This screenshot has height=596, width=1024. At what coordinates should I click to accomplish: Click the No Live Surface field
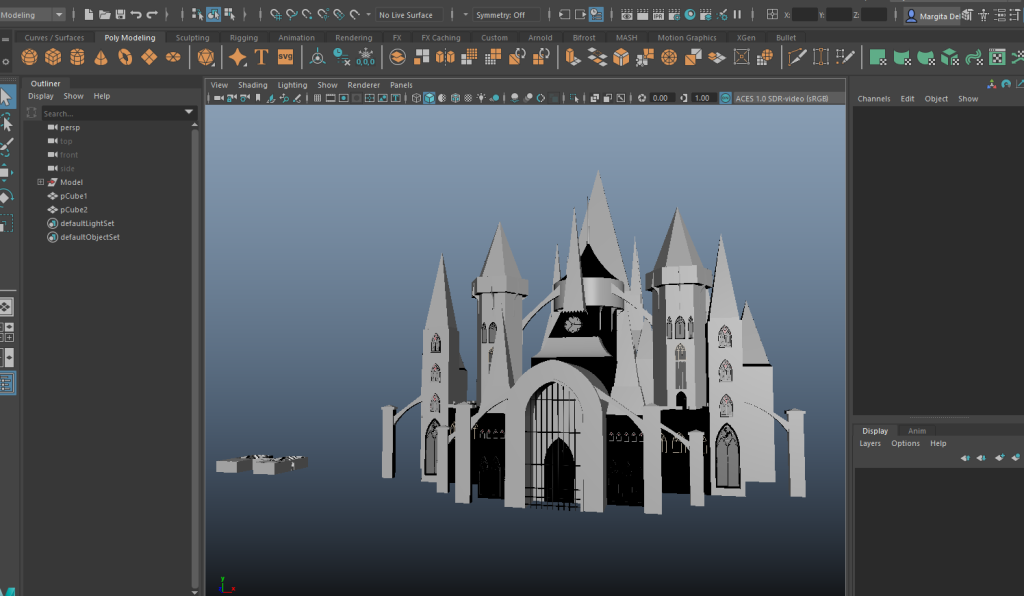(x=409, y=14)
